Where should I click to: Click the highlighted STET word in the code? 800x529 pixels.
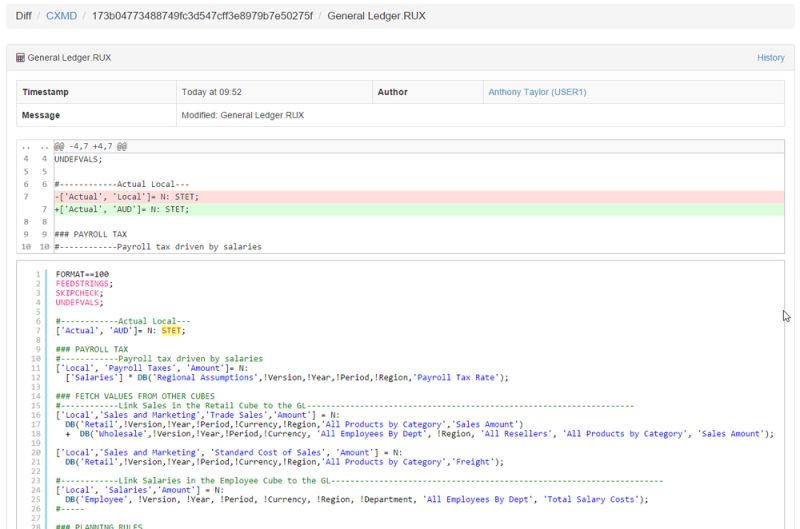click(171, 331)
